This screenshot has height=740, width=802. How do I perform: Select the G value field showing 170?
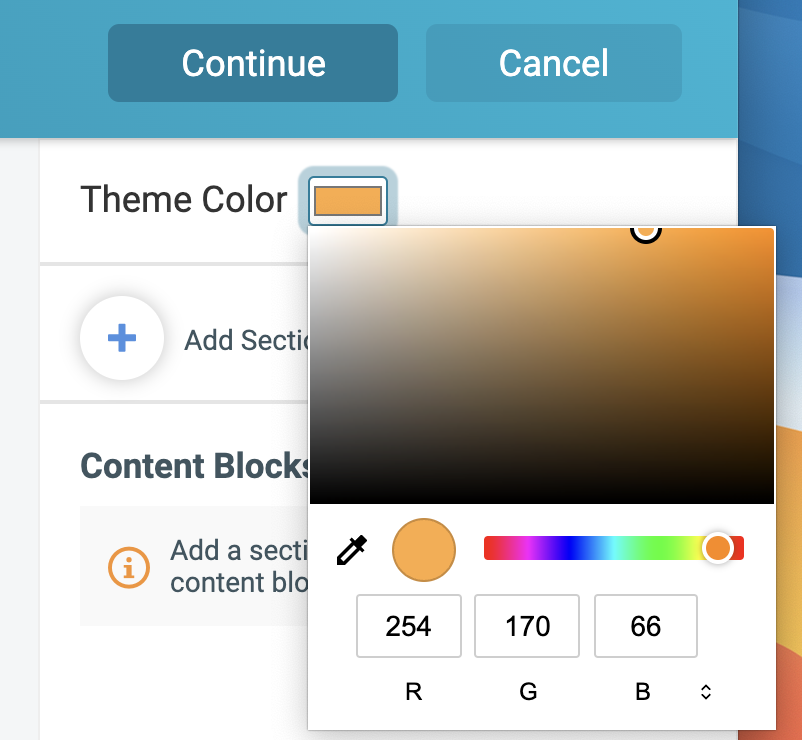coord(527,626)
